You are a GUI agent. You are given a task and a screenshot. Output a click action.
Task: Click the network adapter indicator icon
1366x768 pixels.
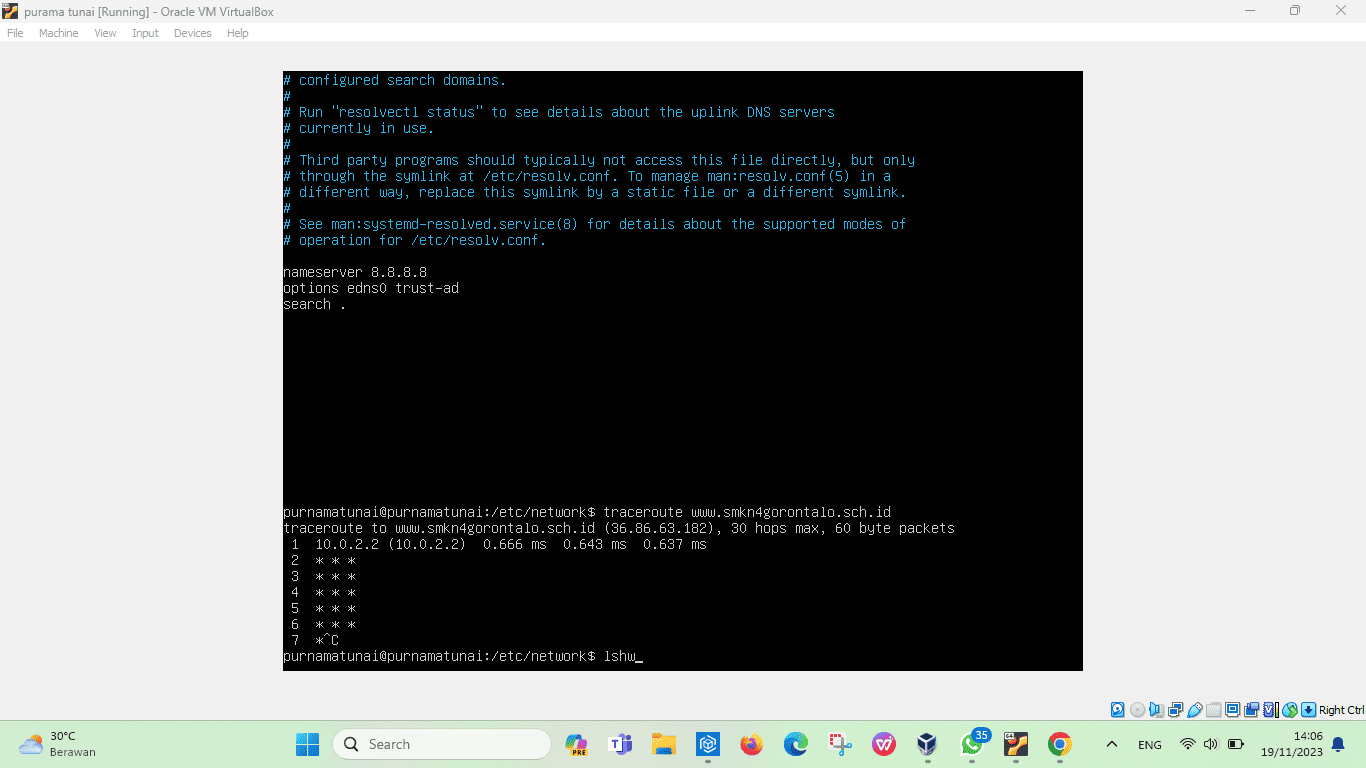(1175, 710)
